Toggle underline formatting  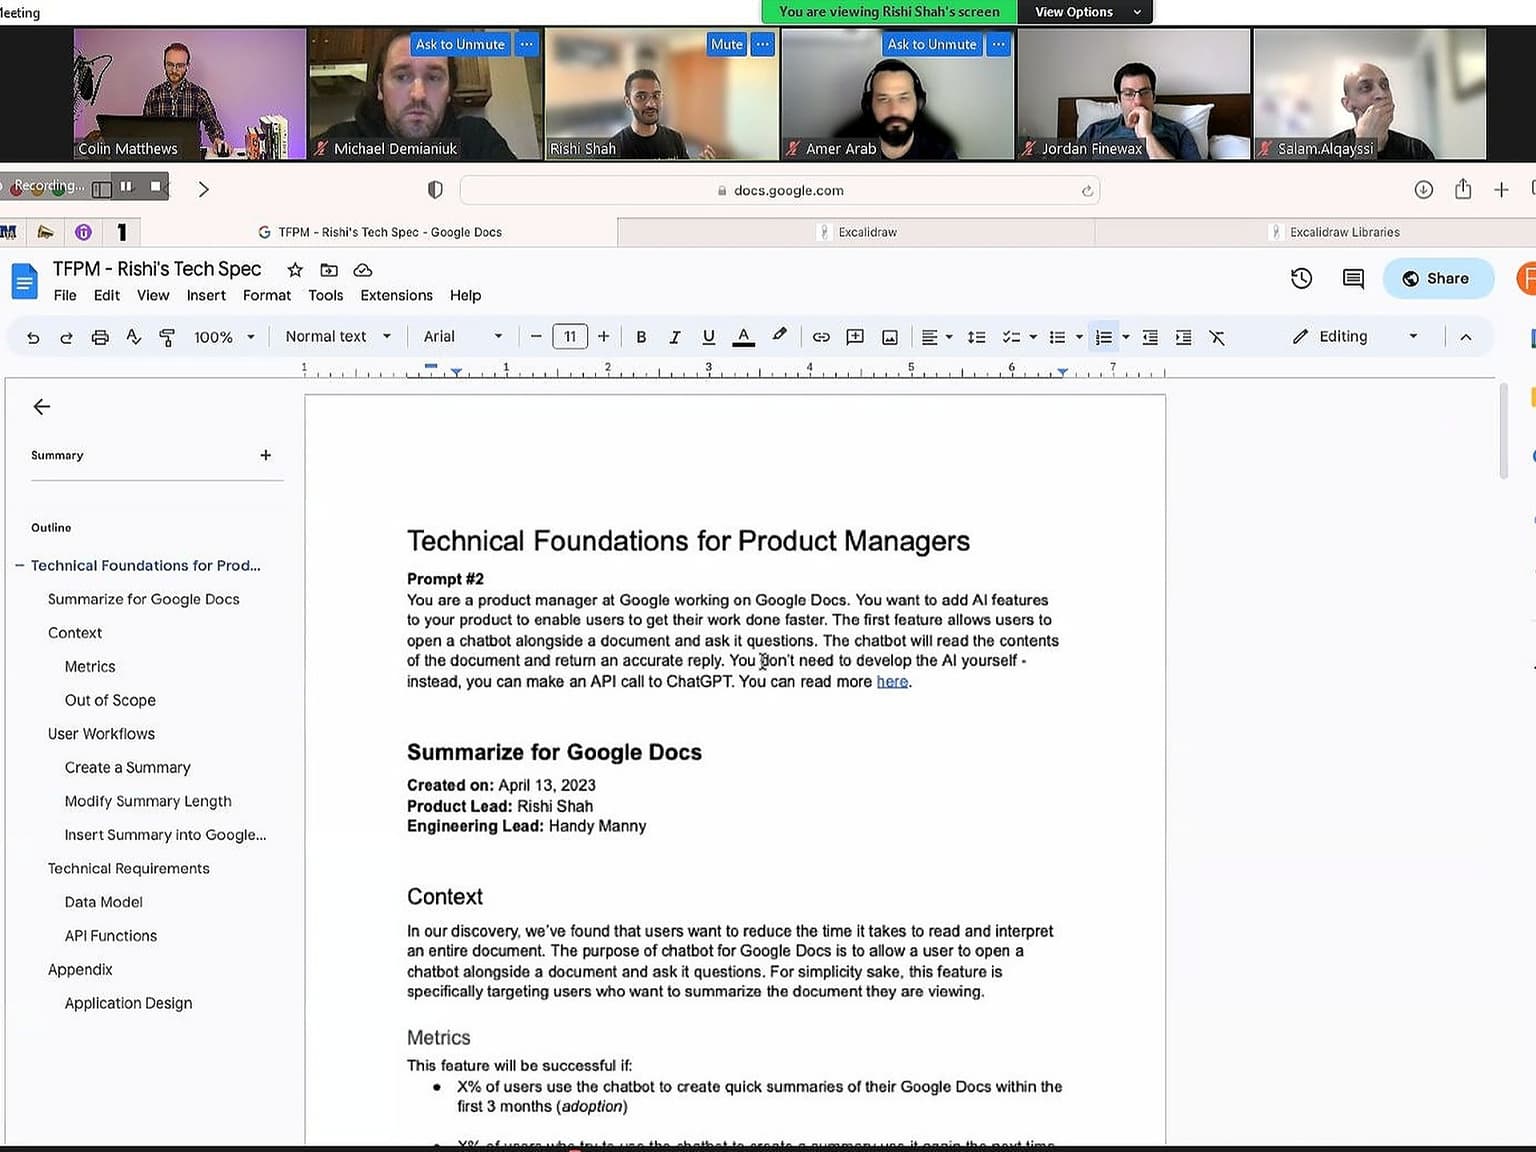(x=709, y=337)
